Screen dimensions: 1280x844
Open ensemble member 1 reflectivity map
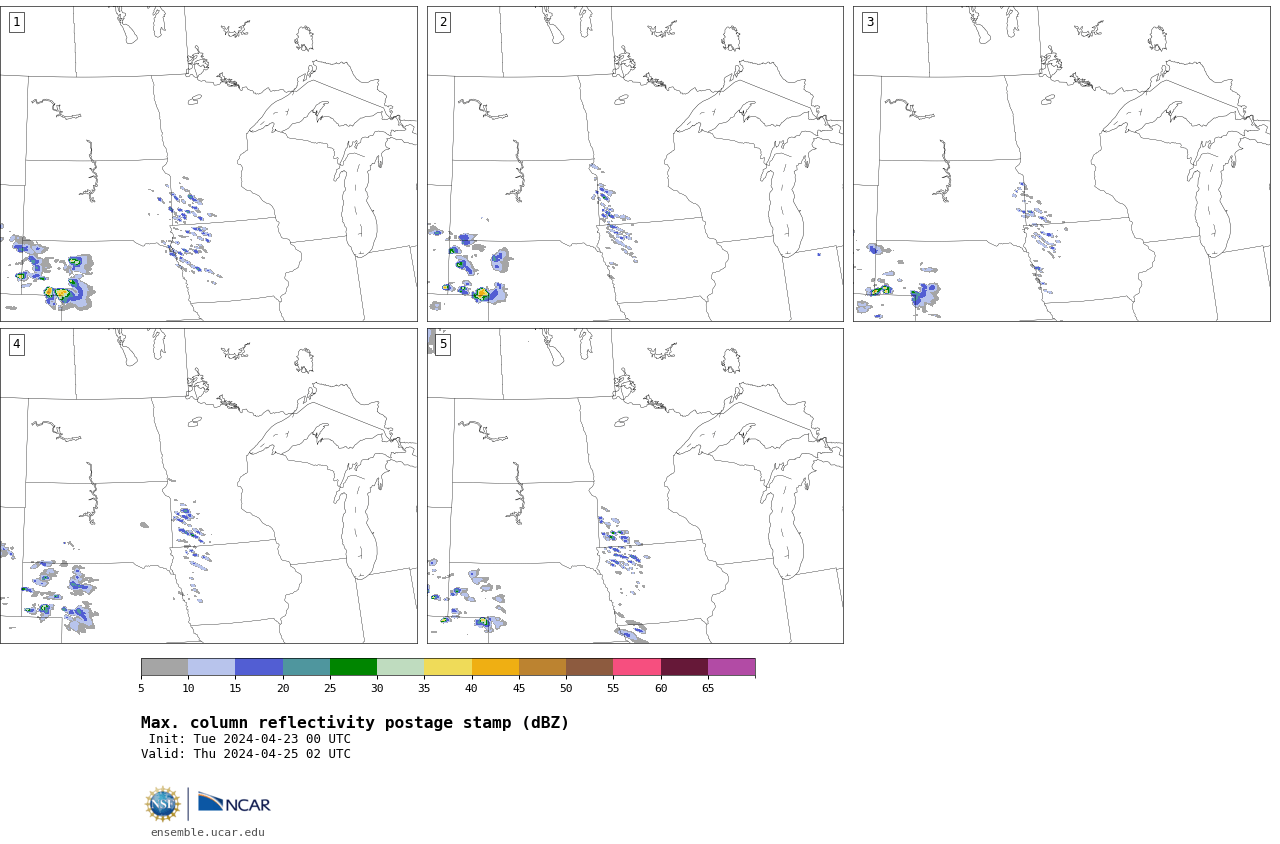pos(208,164)
